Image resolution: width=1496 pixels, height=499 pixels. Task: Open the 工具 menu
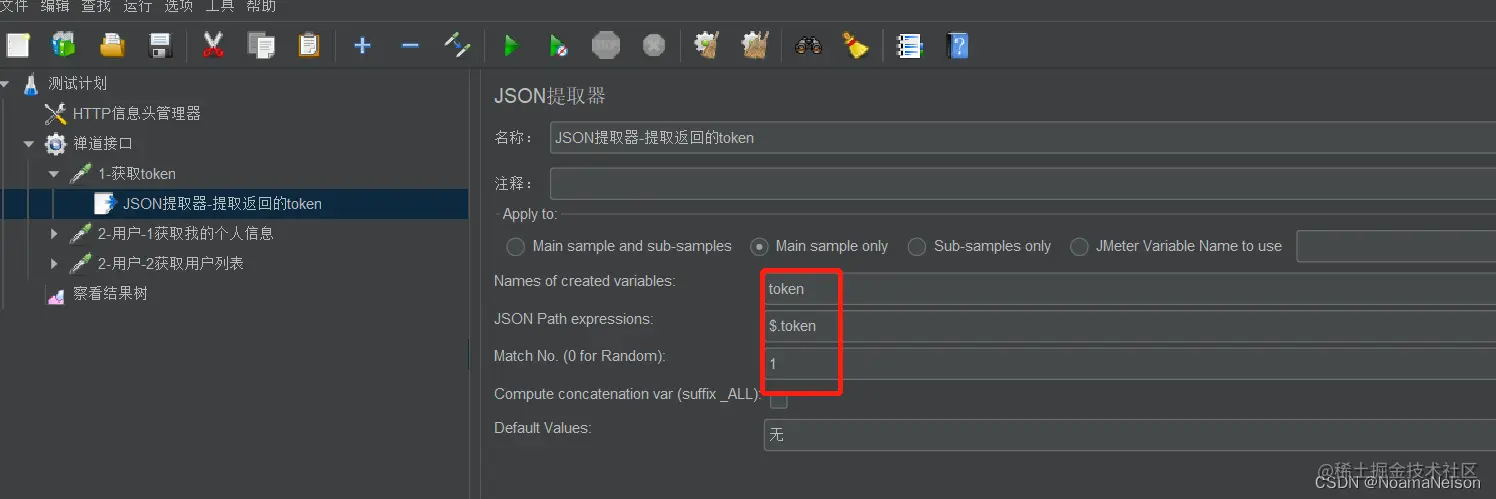tap(220, 6)
